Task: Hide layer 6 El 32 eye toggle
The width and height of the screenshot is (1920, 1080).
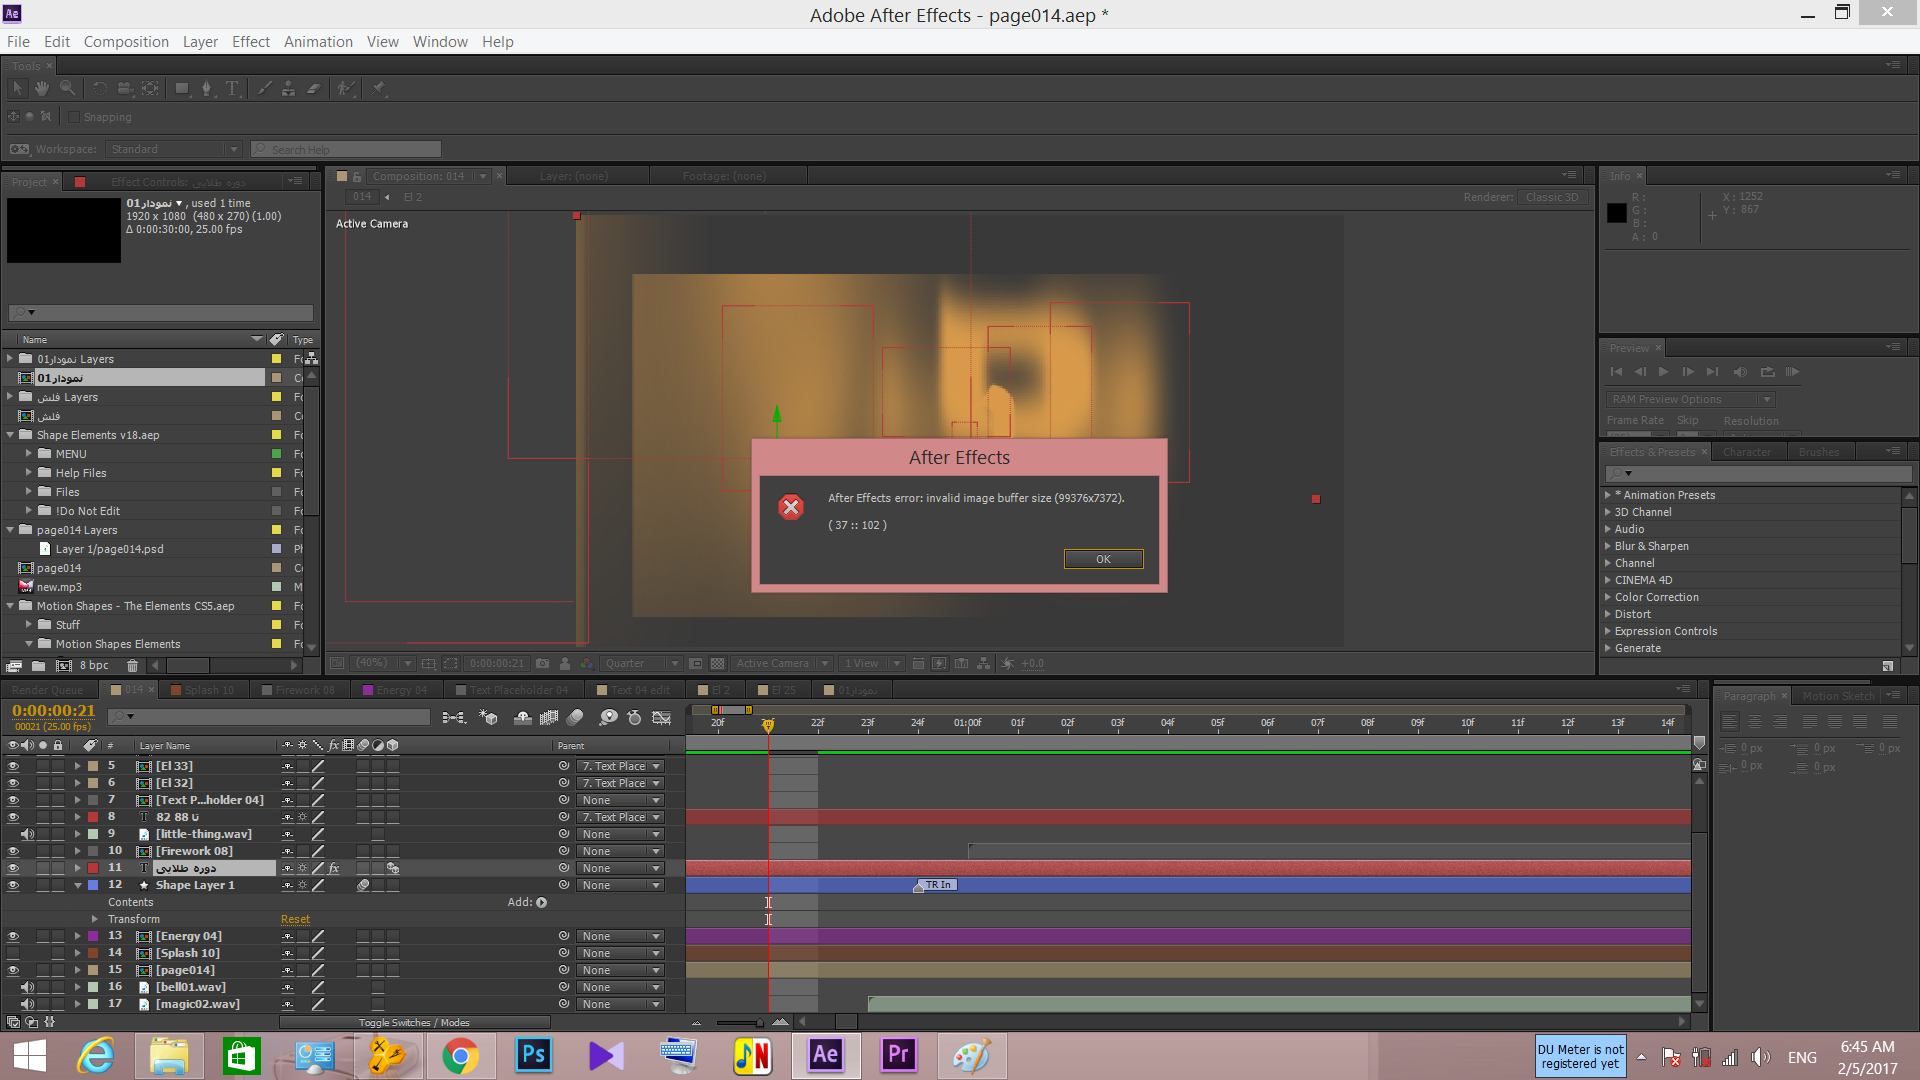Action: point(13,783)
